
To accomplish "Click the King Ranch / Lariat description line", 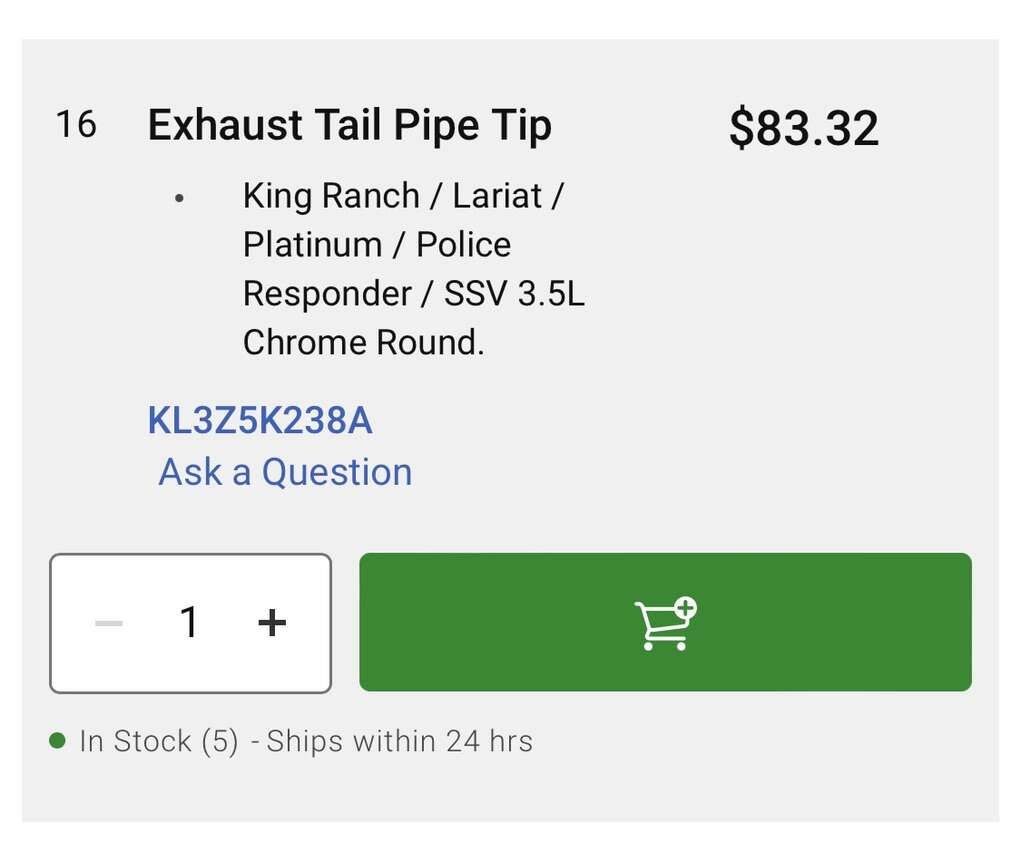I will click(x=402, y=196).
